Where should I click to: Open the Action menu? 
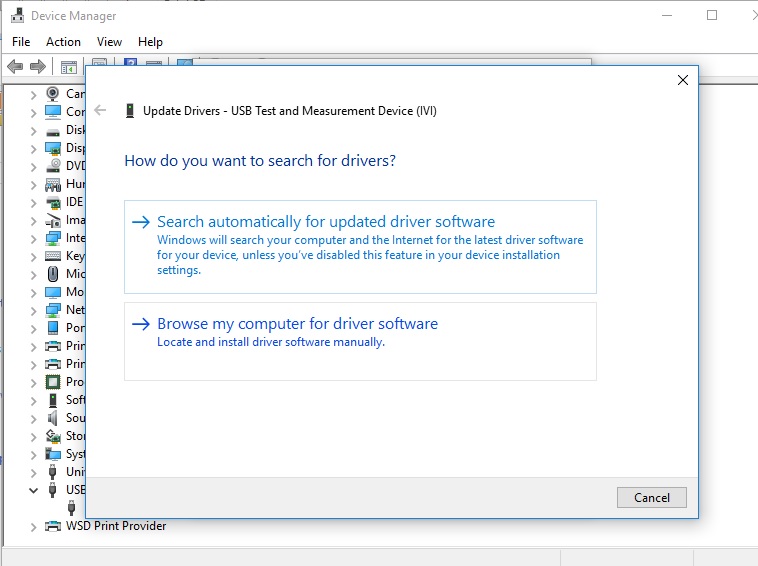pyautogui.click(x=63, y=42)
